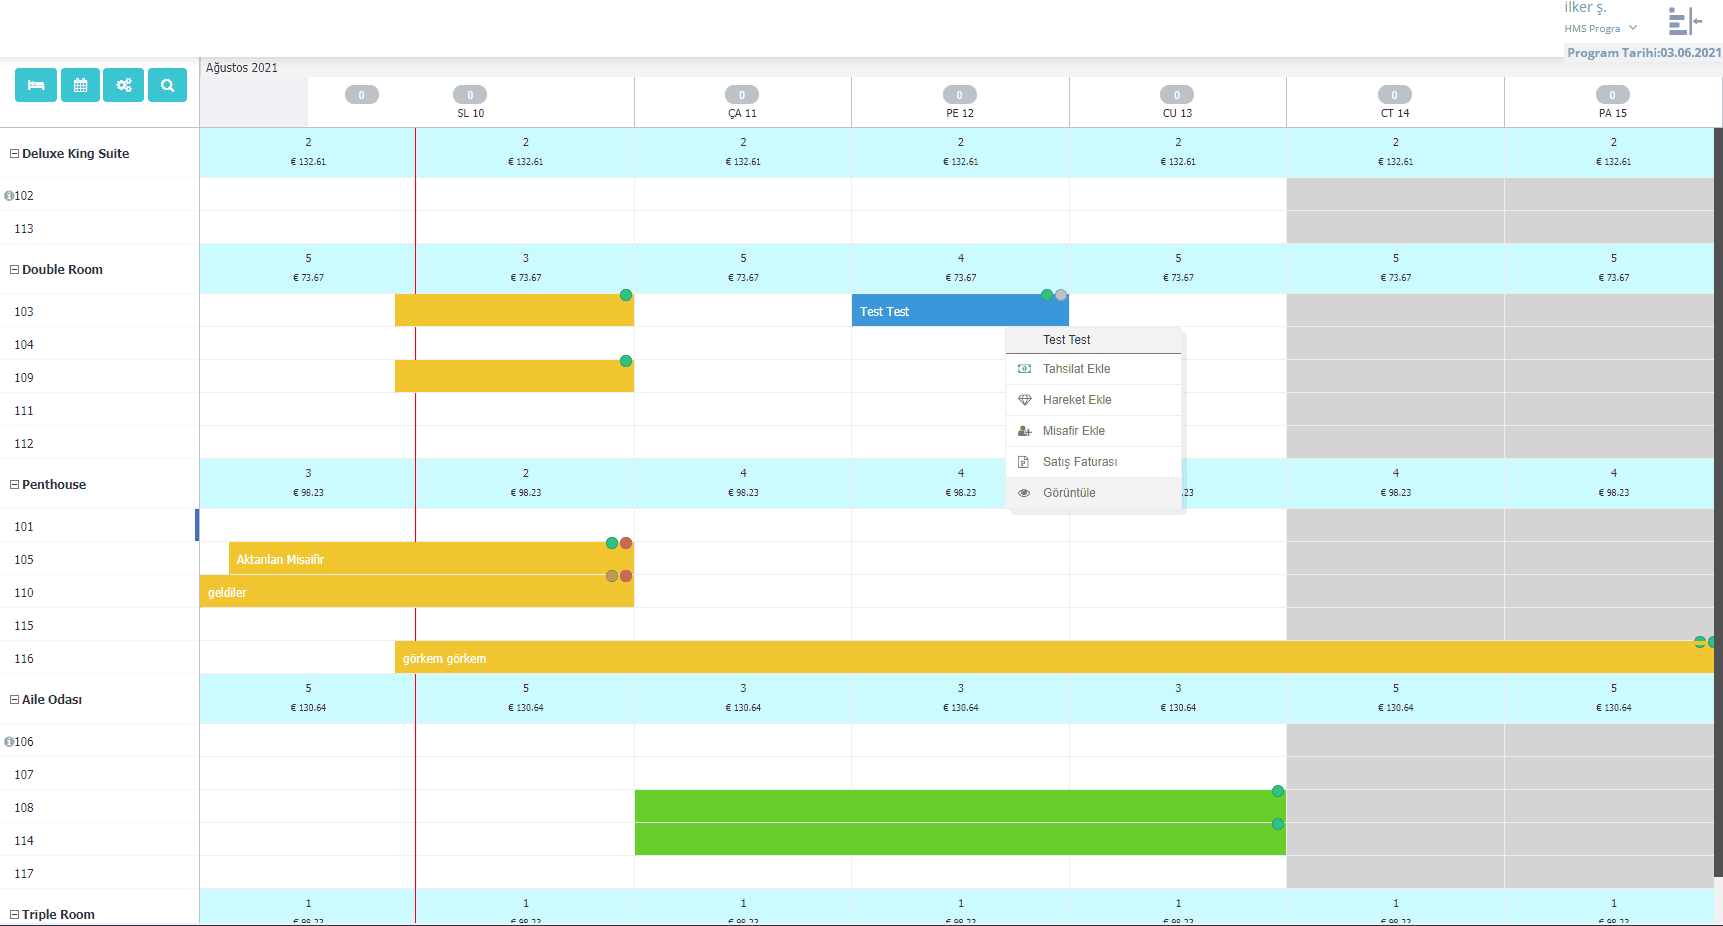
Task: Select the Aktarılan Misafir reservation bar
Action: pos(431,559)
